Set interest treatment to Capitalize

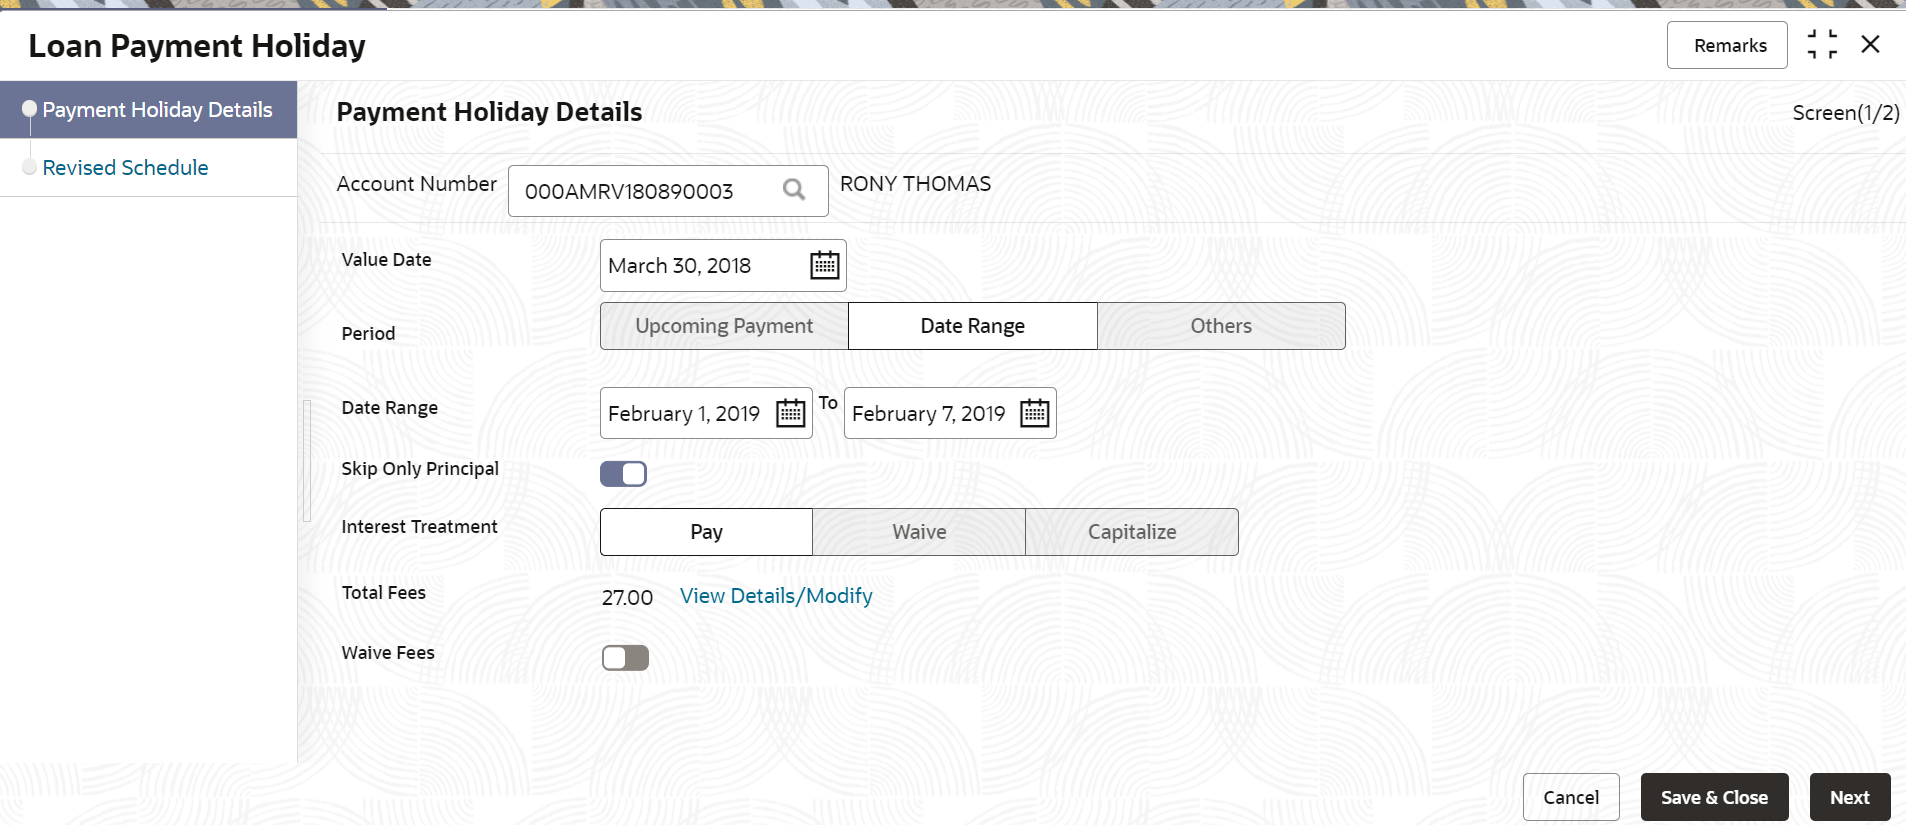click(x=1132, y=532)
